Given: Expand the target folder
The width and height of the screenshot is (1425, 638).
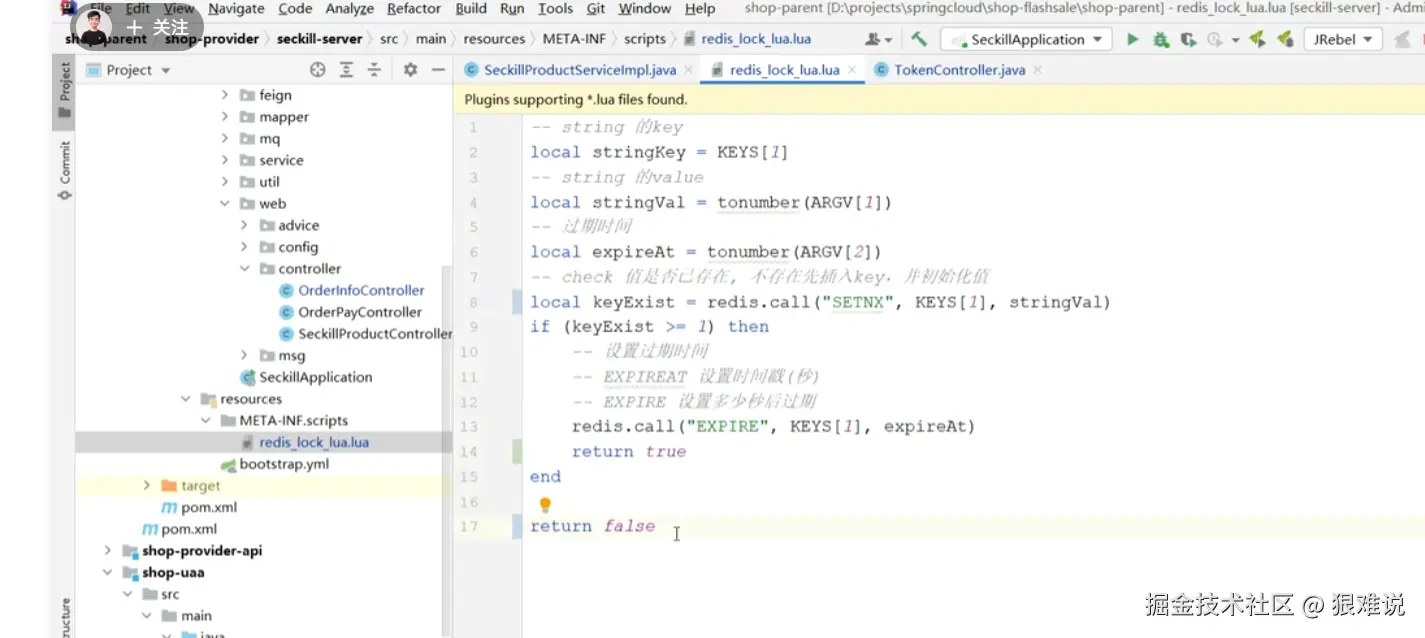Looking at the screenshot, I should click(x=147, y=485).
